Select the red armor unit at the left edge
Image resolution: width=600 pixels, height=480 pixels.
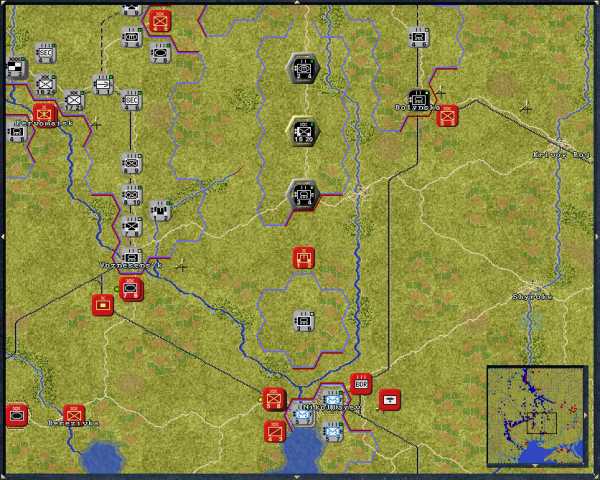17,415
